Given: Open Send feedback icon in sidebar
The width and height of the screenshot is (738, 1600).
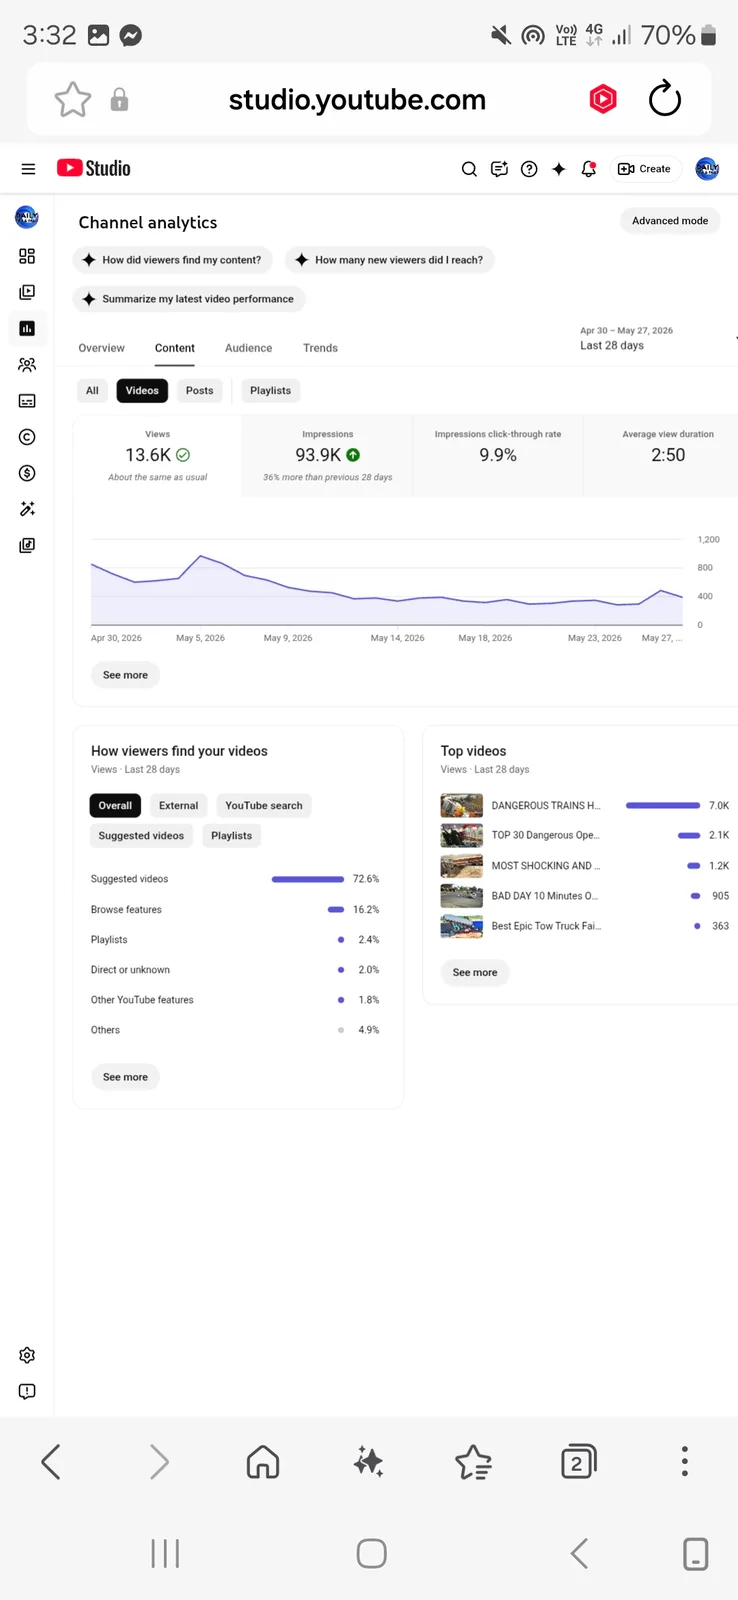Looking at the screenshot, I should click(27, 1391).
